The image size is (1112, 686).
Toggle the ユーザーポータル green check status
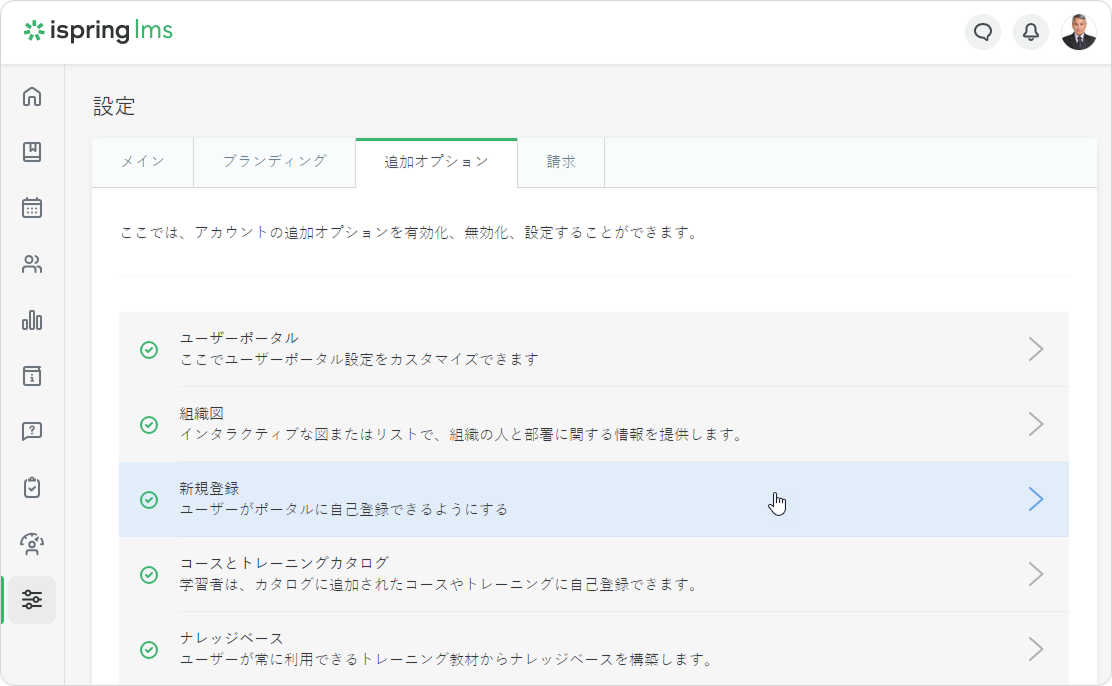coord(149,350)
